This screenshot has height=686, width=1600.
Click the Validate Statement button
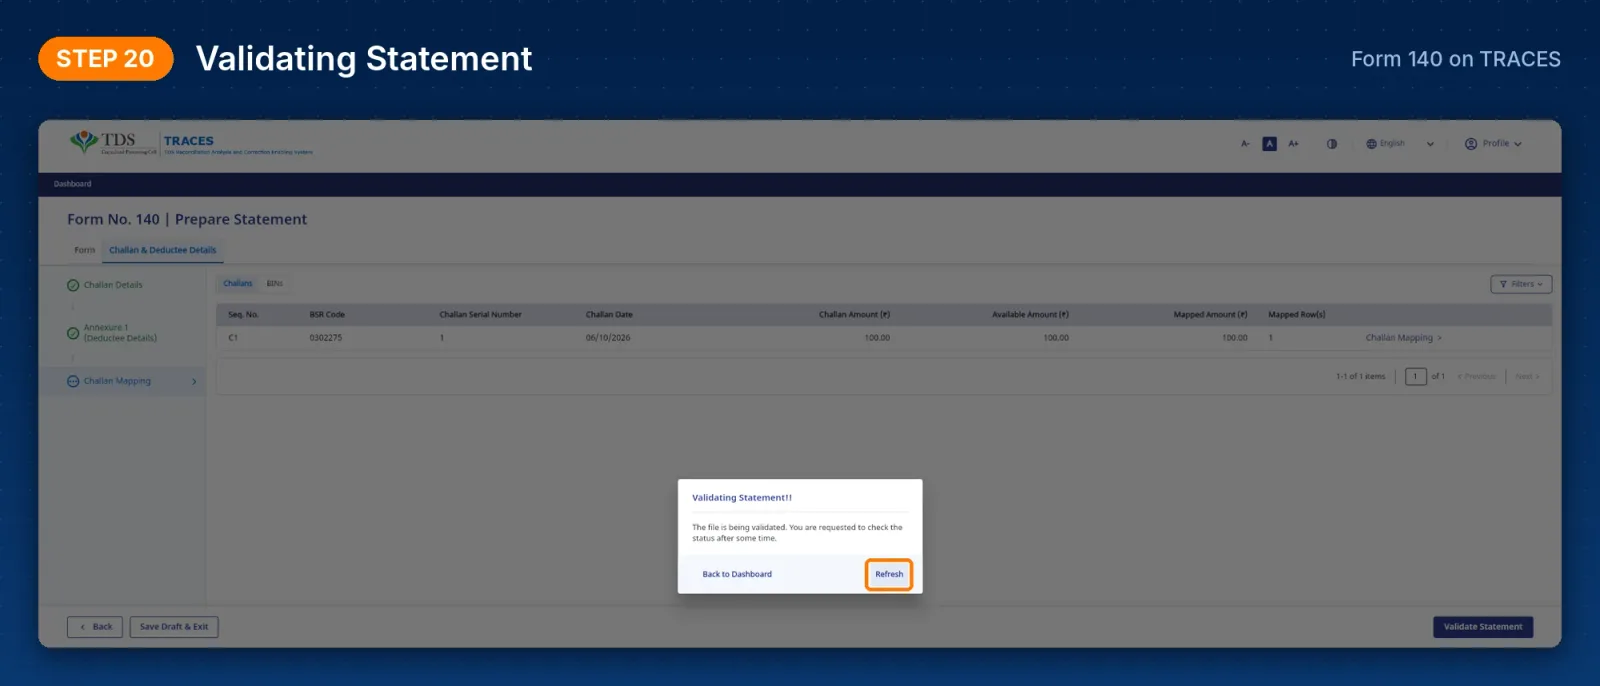pyautogui.click(x=1483, y=627)
